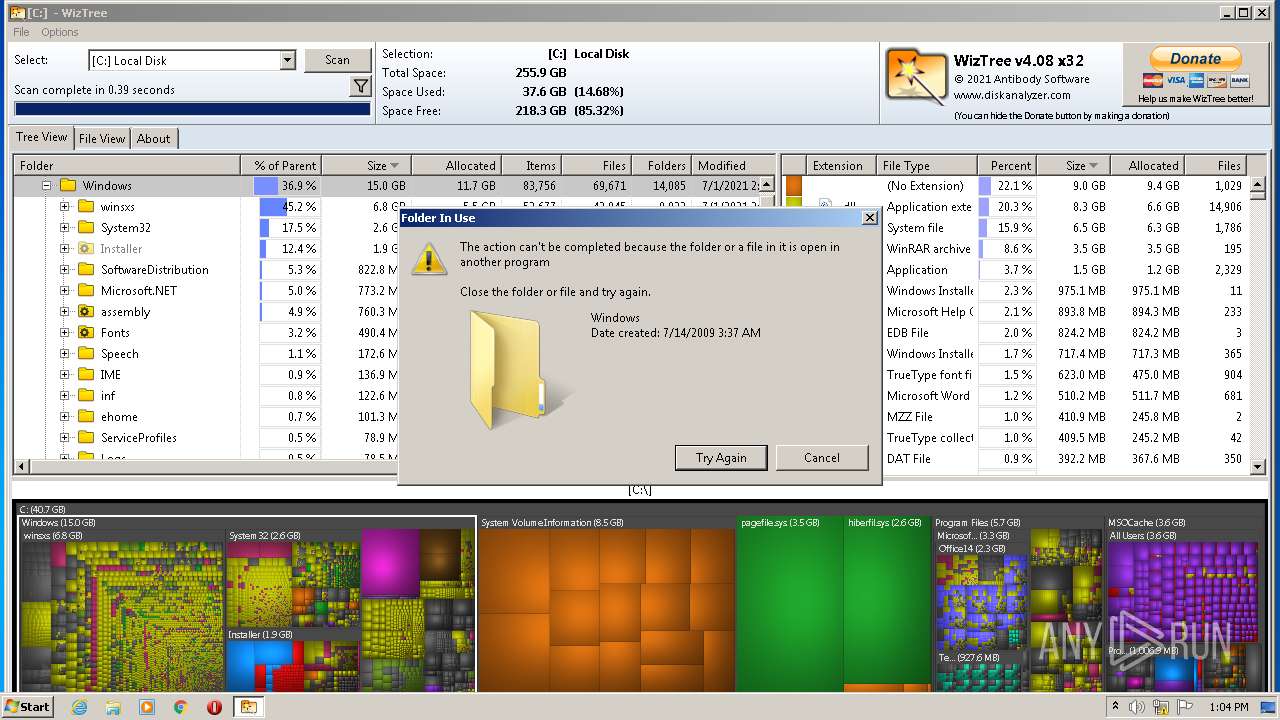This screenshot has width=1280, height=720.
Task: Click the SoftwareDistribution folder icon
Action: [86, 269]
